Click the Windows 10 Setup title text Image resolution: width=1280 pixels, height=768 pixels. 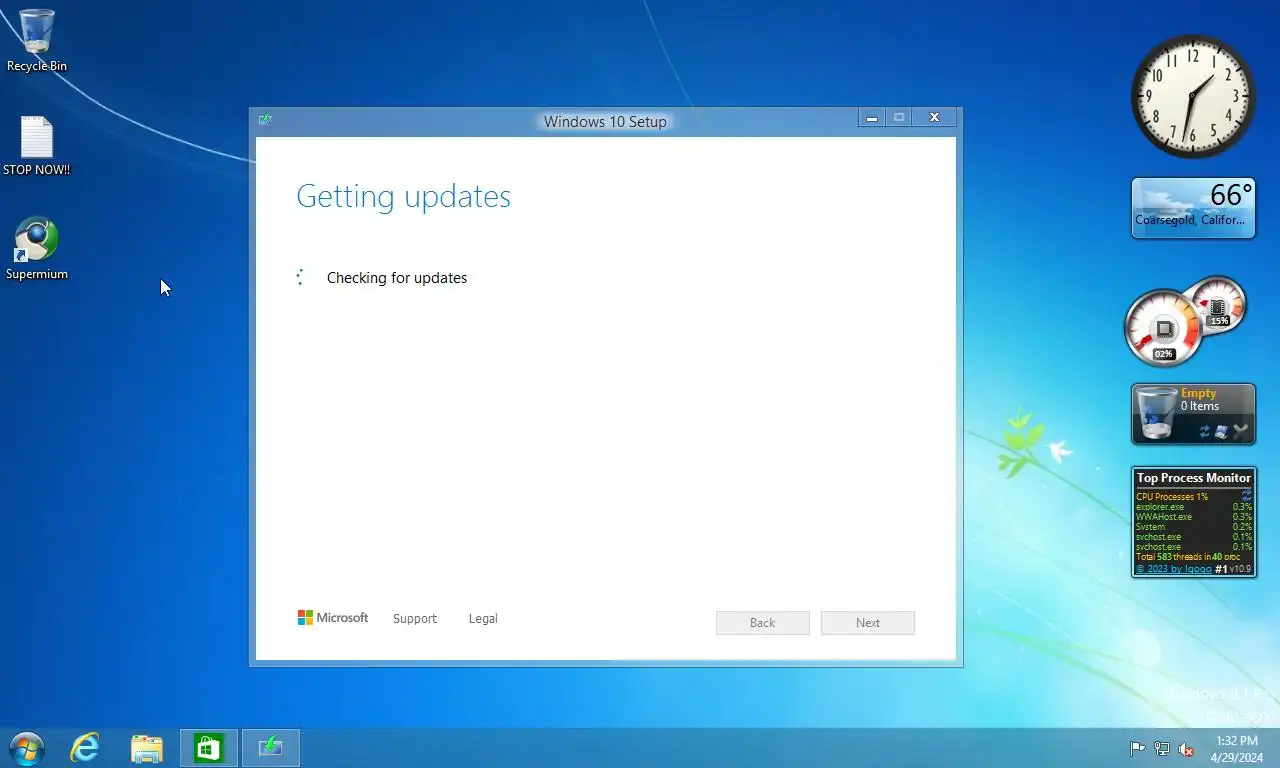pyautogui.click(x=605, y=122)
